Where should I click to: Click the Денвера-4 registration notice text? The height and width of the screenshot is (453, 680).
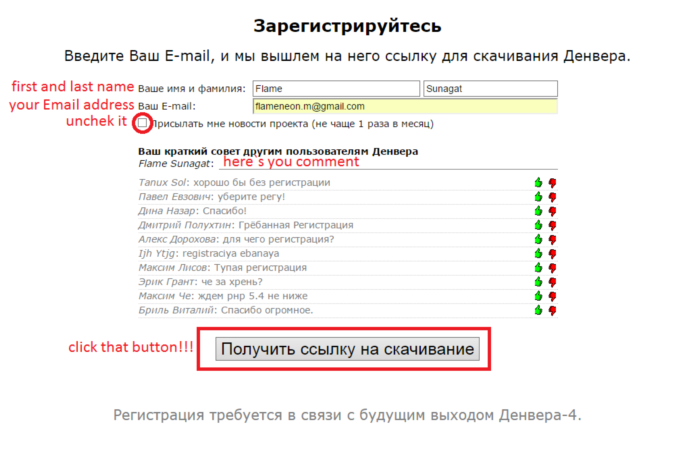(347, 415)
